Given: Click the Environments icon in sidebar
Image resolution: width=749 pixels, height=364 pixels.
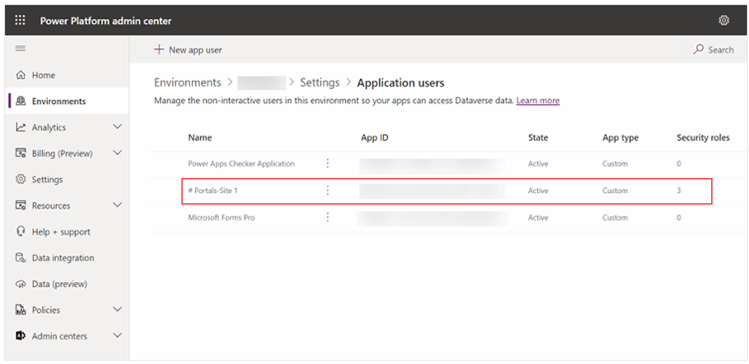Looking at the screenshot, I should pyautogui.click(x=21, y=101).
